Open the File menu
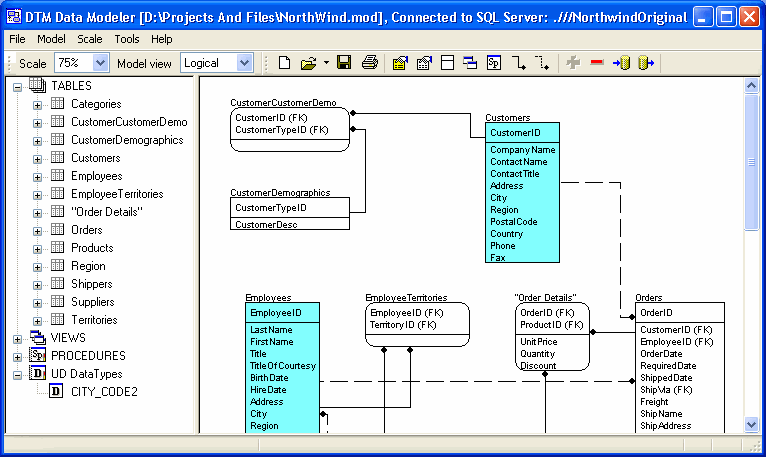766x457 pixels. [x=17, y=39]
